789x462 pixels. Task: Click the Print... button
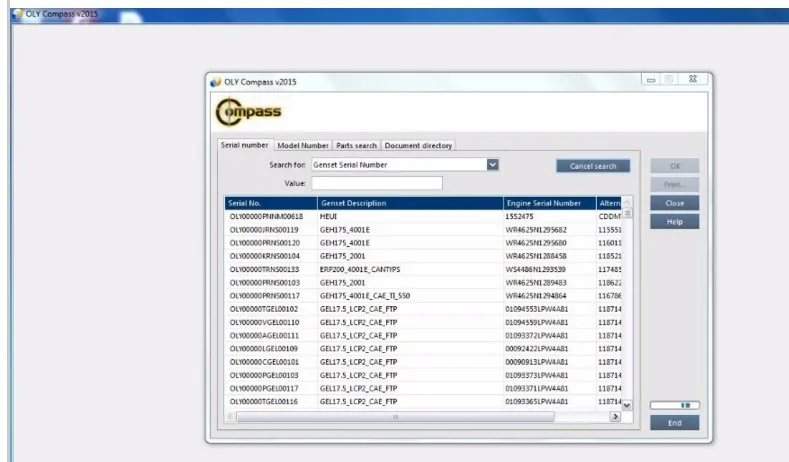pyautogui.click(x=674, y=185)
